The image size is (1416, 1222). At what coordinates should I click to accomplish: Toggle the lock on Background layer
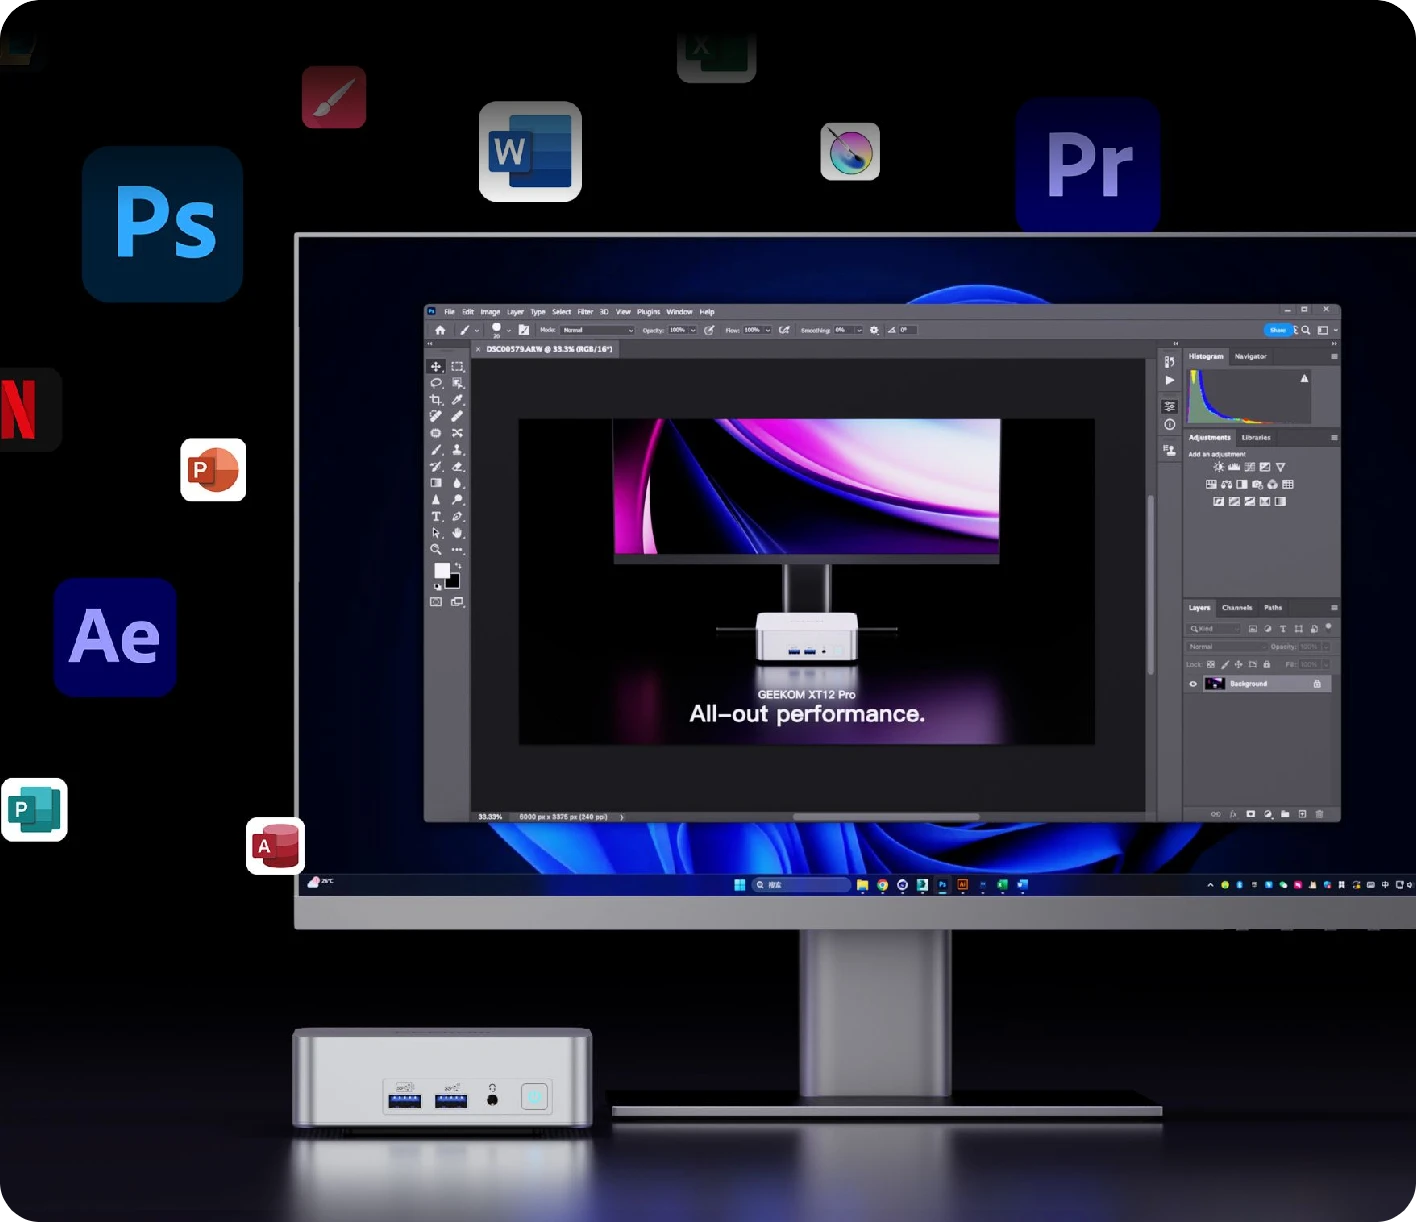1317,684
